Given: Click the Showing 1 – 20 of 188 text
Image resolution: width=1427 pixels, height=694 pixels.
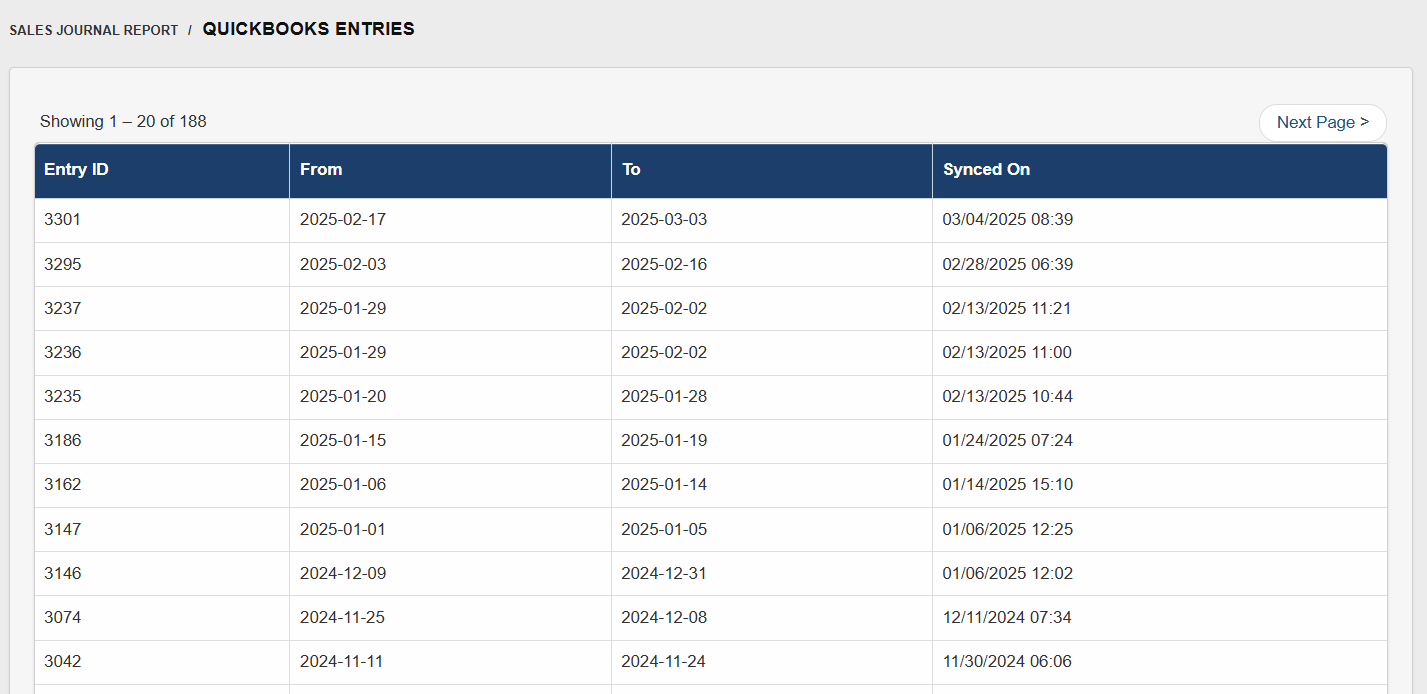Looking at the screenshot, I should [123, 122].
